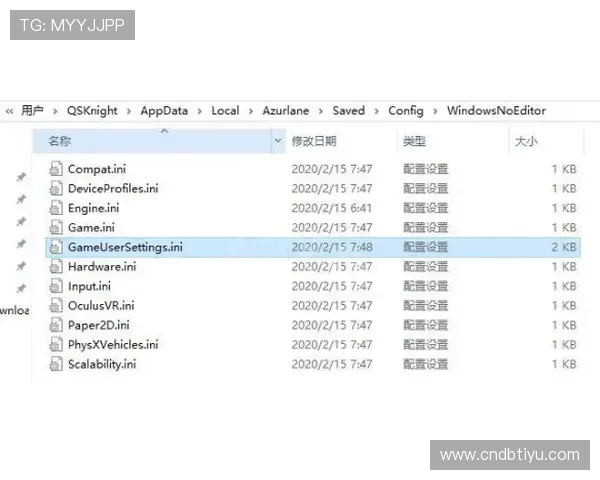The width and height of the screenshot is (600, 480).
Task: Open the 名称 column filter dropdown arrow
Action: pos(278,142)
